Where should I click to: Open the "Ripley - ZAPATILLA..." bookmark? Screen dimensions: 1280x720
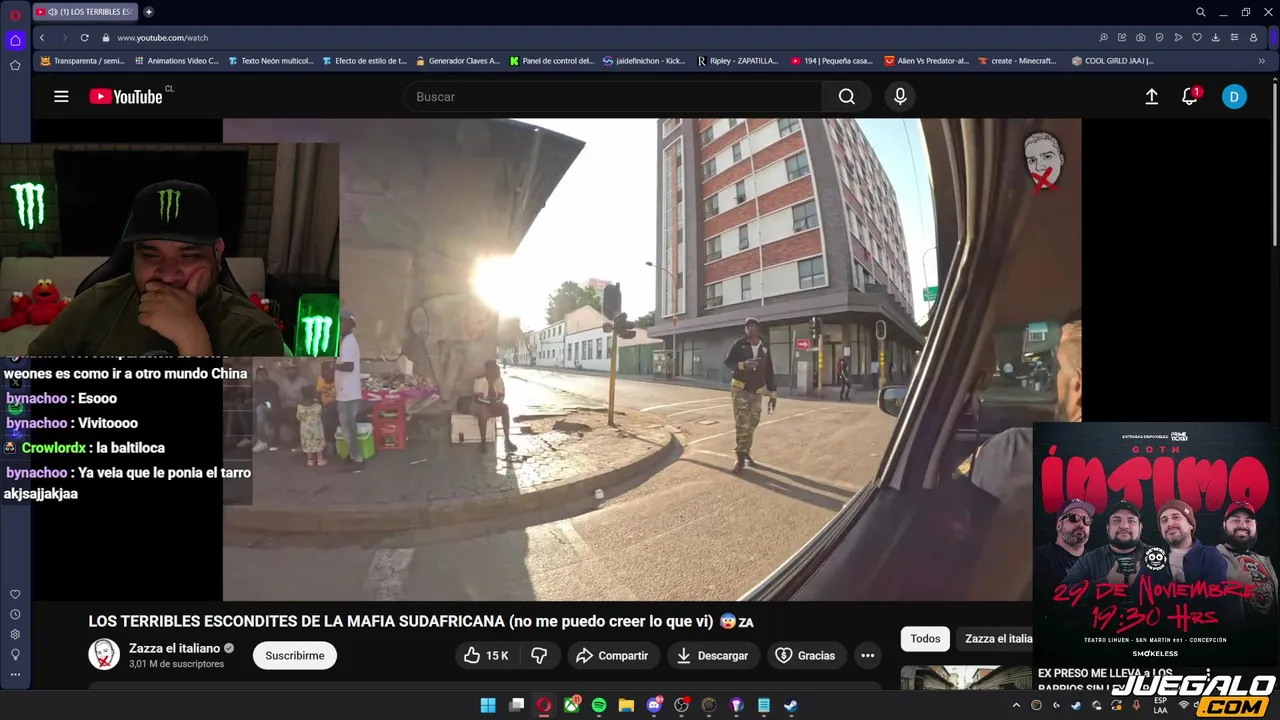click(738, 61)
